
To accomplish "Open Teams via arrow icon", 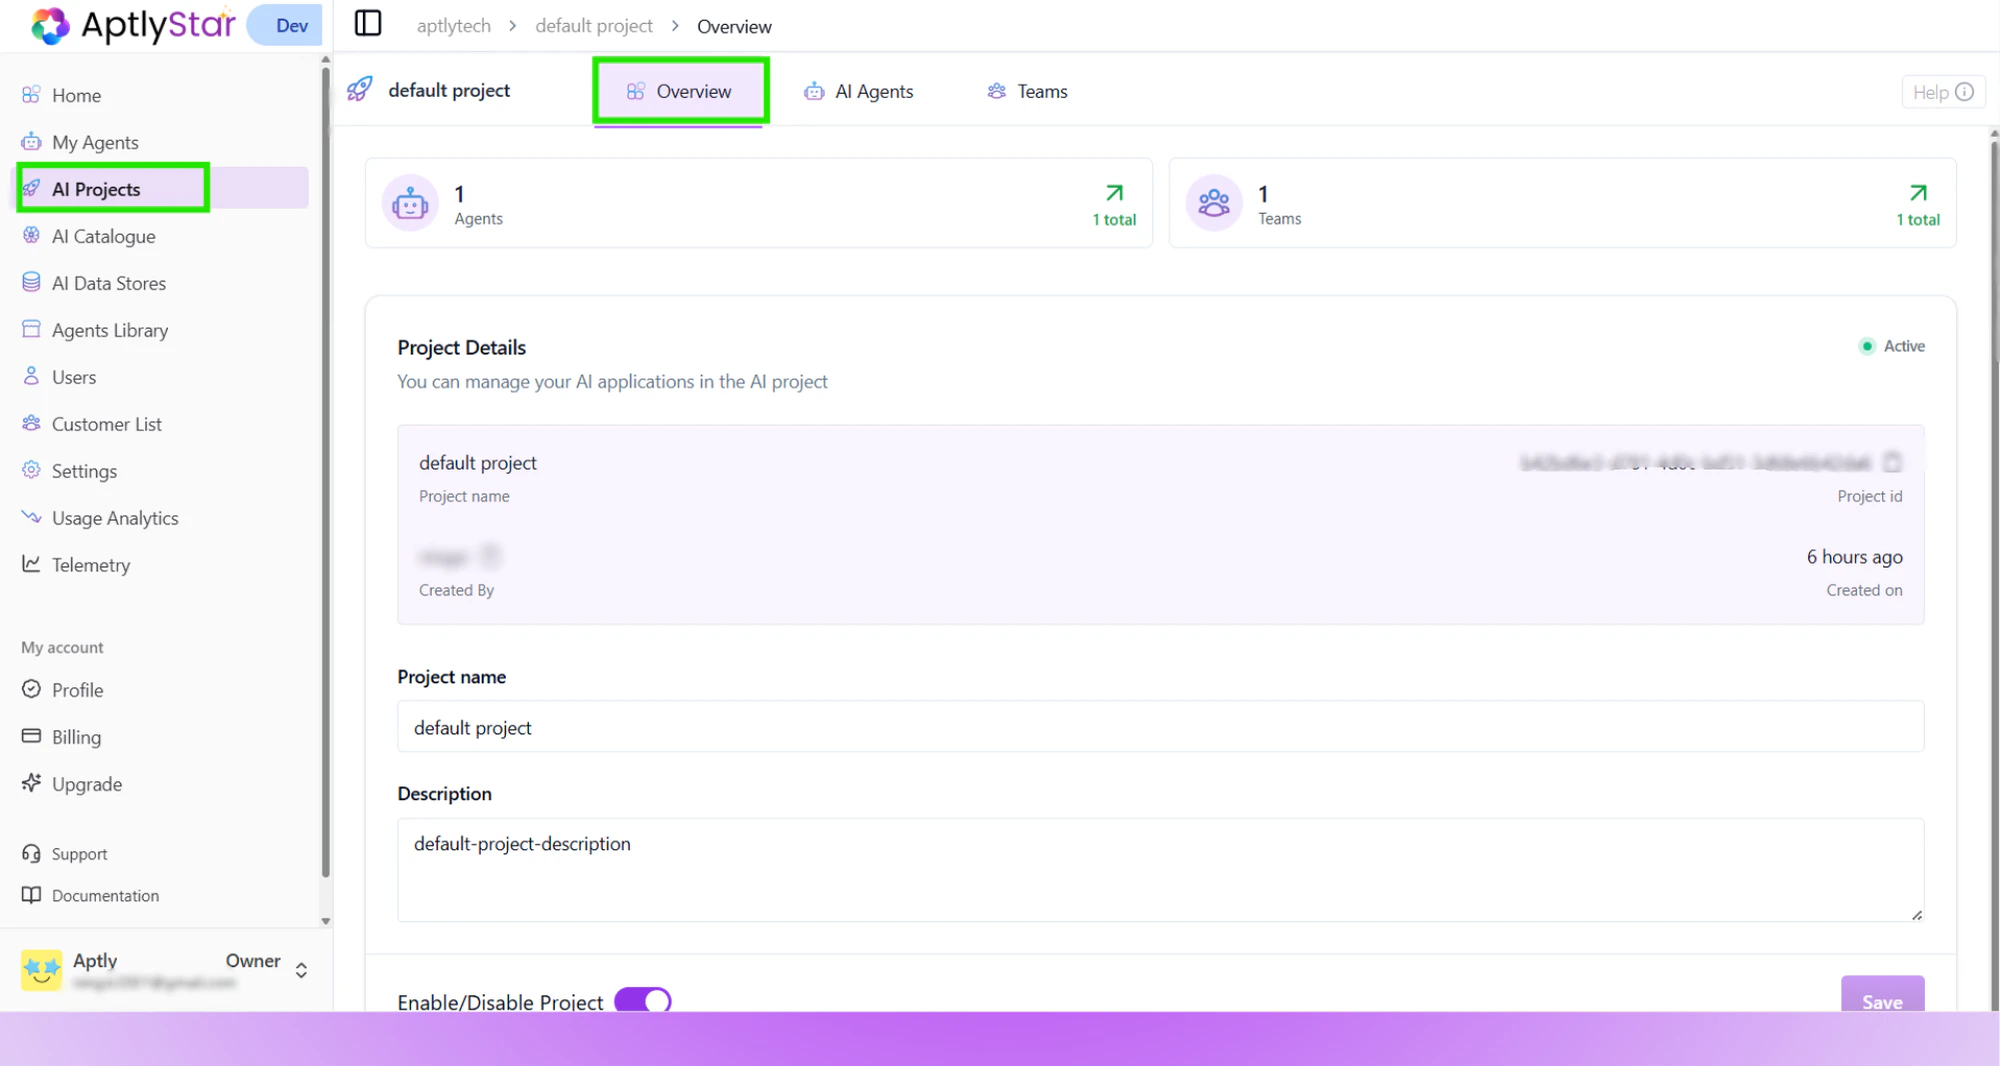I will pos(1918,193).
